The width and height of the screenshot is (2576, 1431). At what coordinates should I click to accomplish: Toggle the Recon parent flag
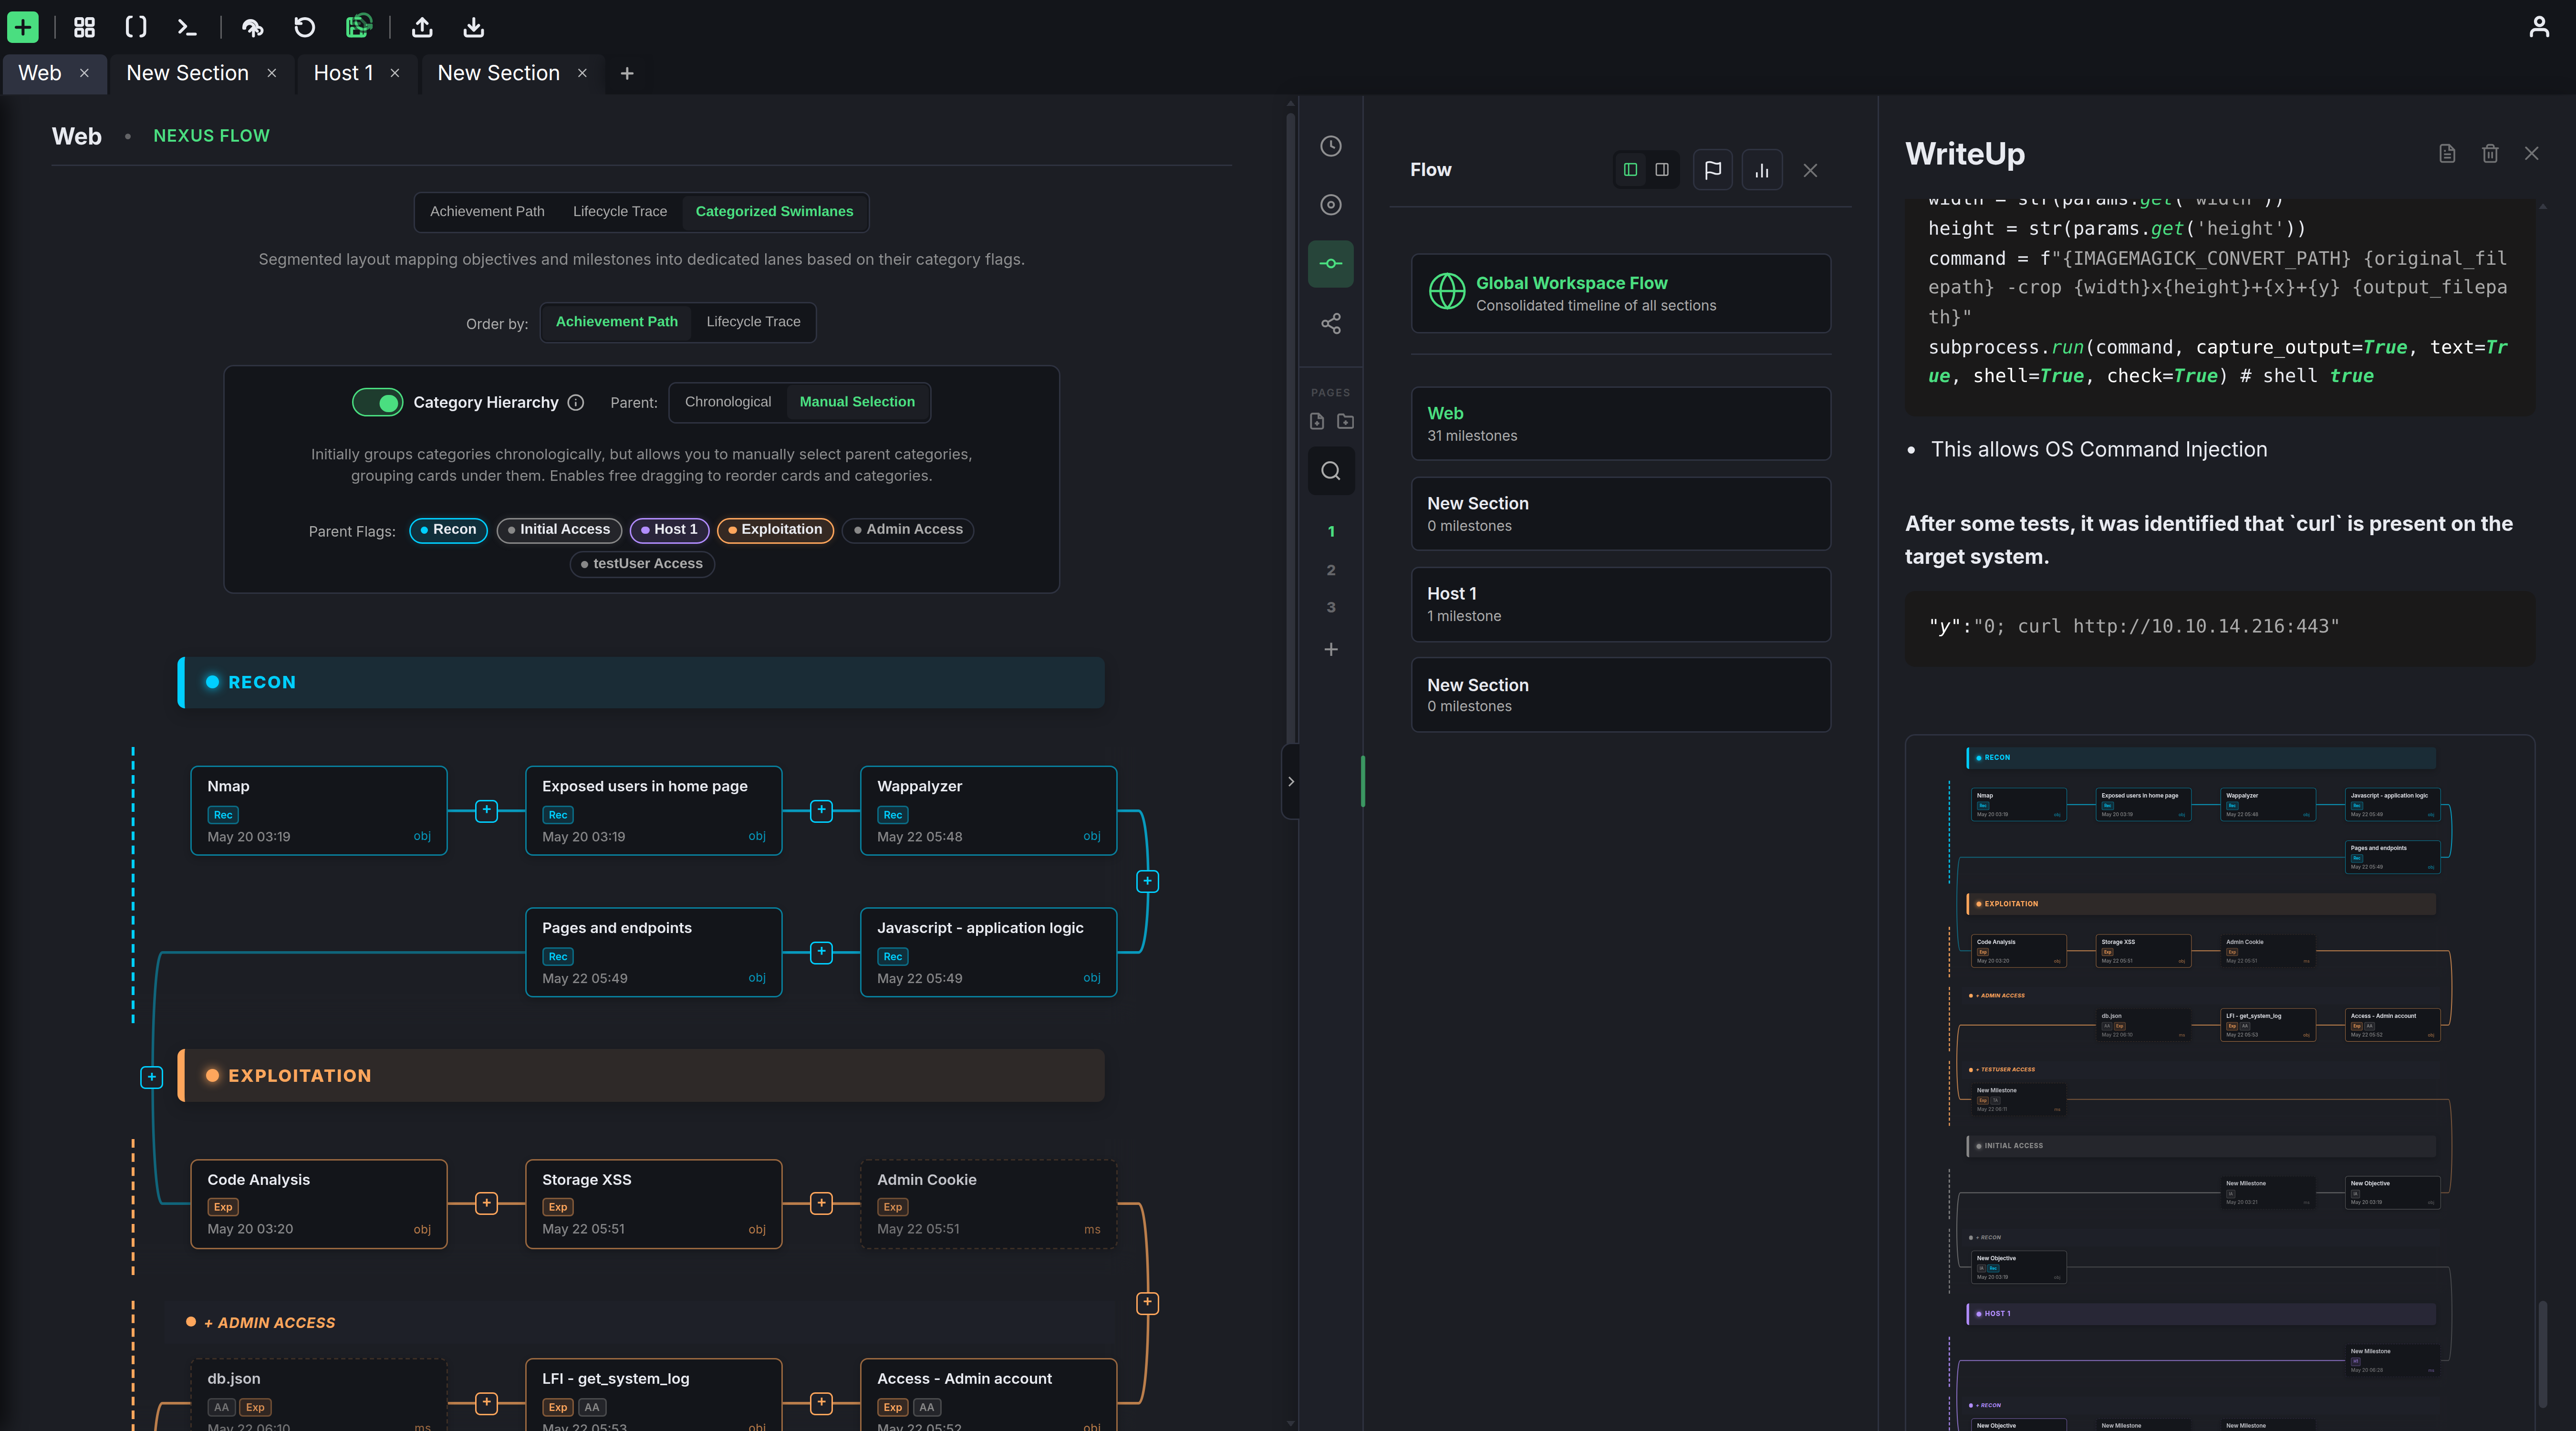(448, 530)
